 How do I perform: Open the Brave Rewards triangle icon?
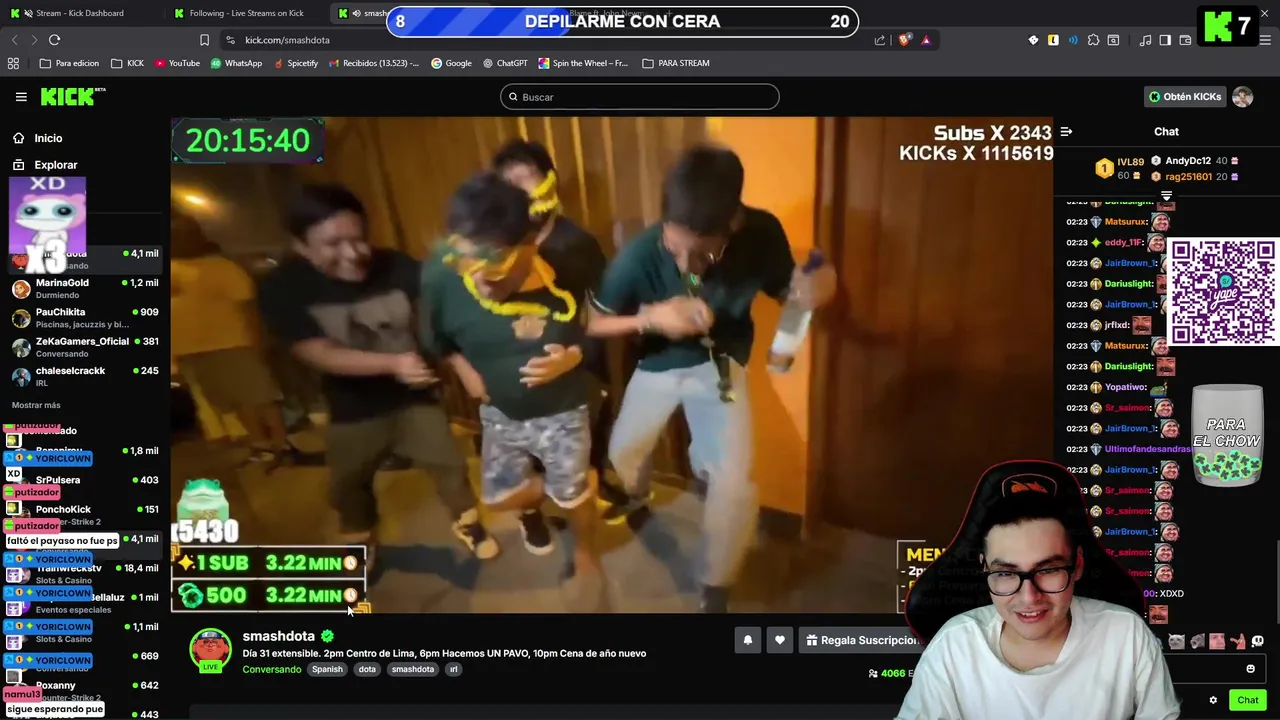[926, 40]
